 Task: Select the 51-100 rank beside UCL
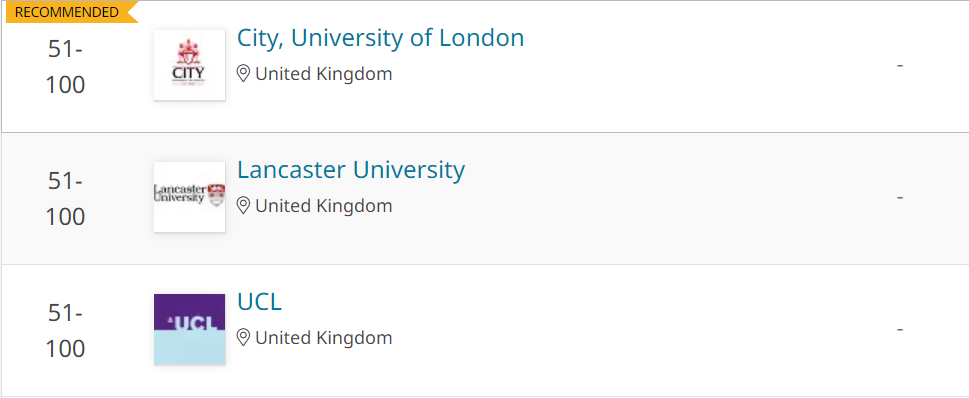point(66,331)
